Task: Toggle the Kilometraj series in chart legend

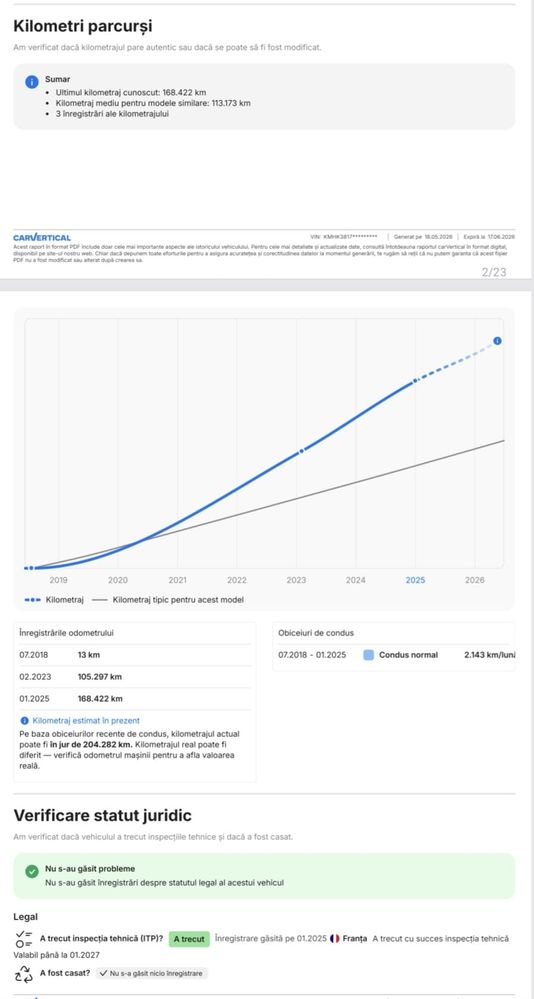Action: tap(54, 600)
